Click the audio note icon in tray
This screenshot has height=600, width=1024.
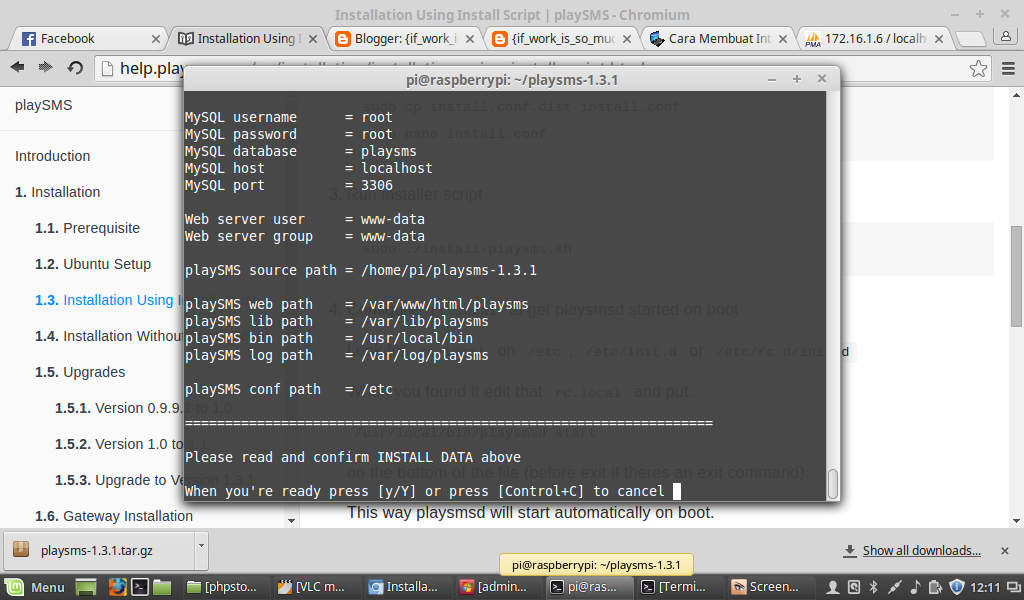[x=915, y=587]
